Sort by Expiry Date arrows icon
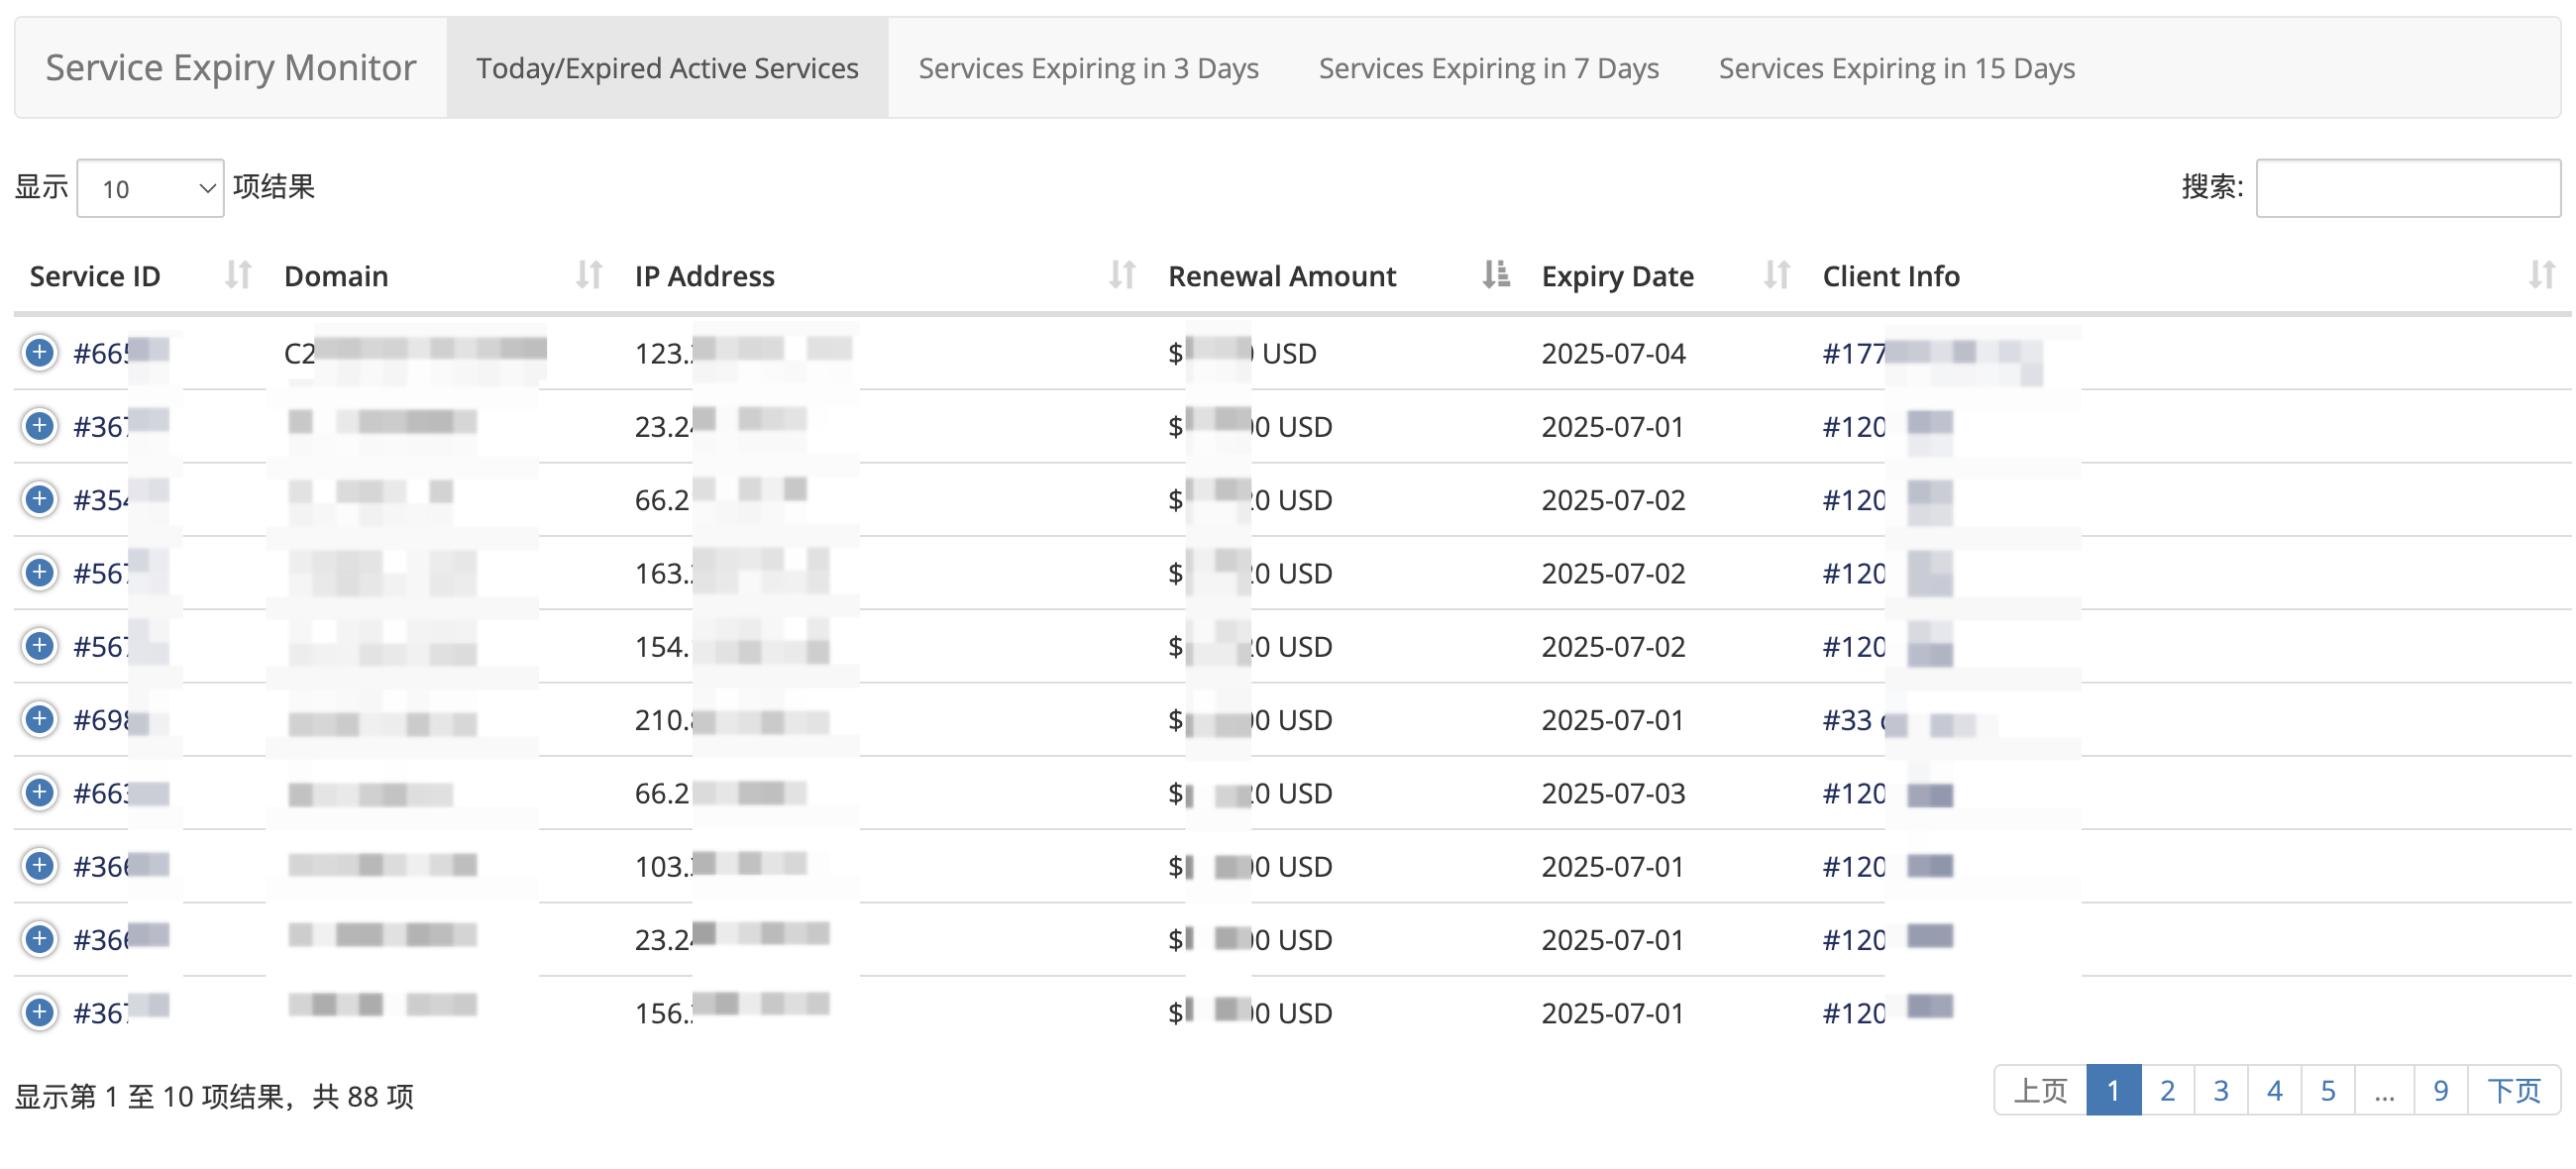The width and height of the screenshot is (2576, 1169). coord(1776,275)
